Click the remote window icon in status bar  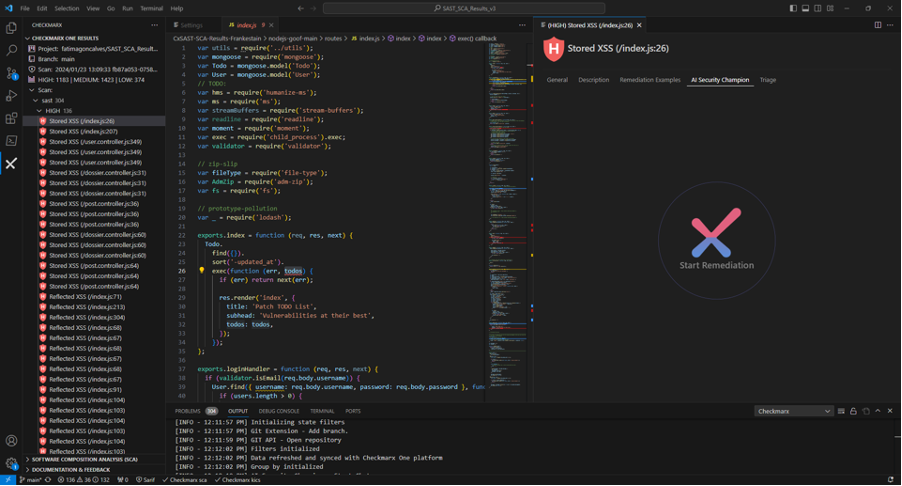click(8, 480)
